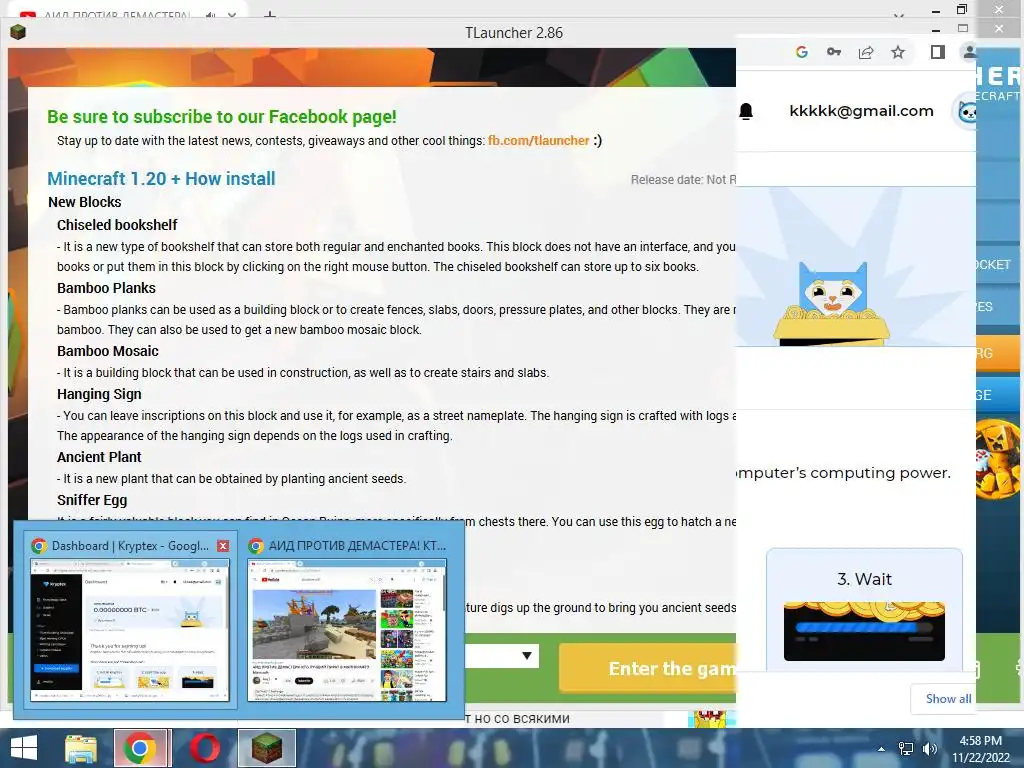Open the volume speaker tray icon
Viewport: 1024px width, 768px height.
[929, 749]
